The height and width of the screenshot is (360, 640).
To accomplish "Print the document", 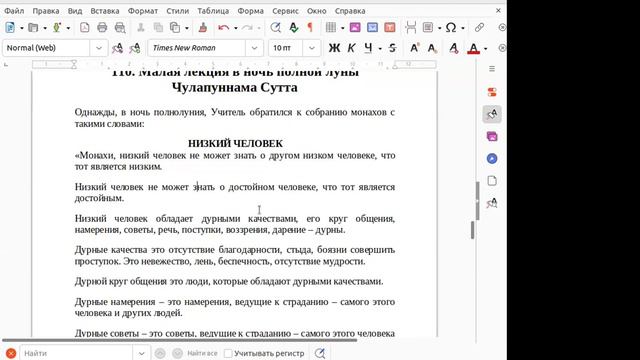I will [x=102, y=27].
